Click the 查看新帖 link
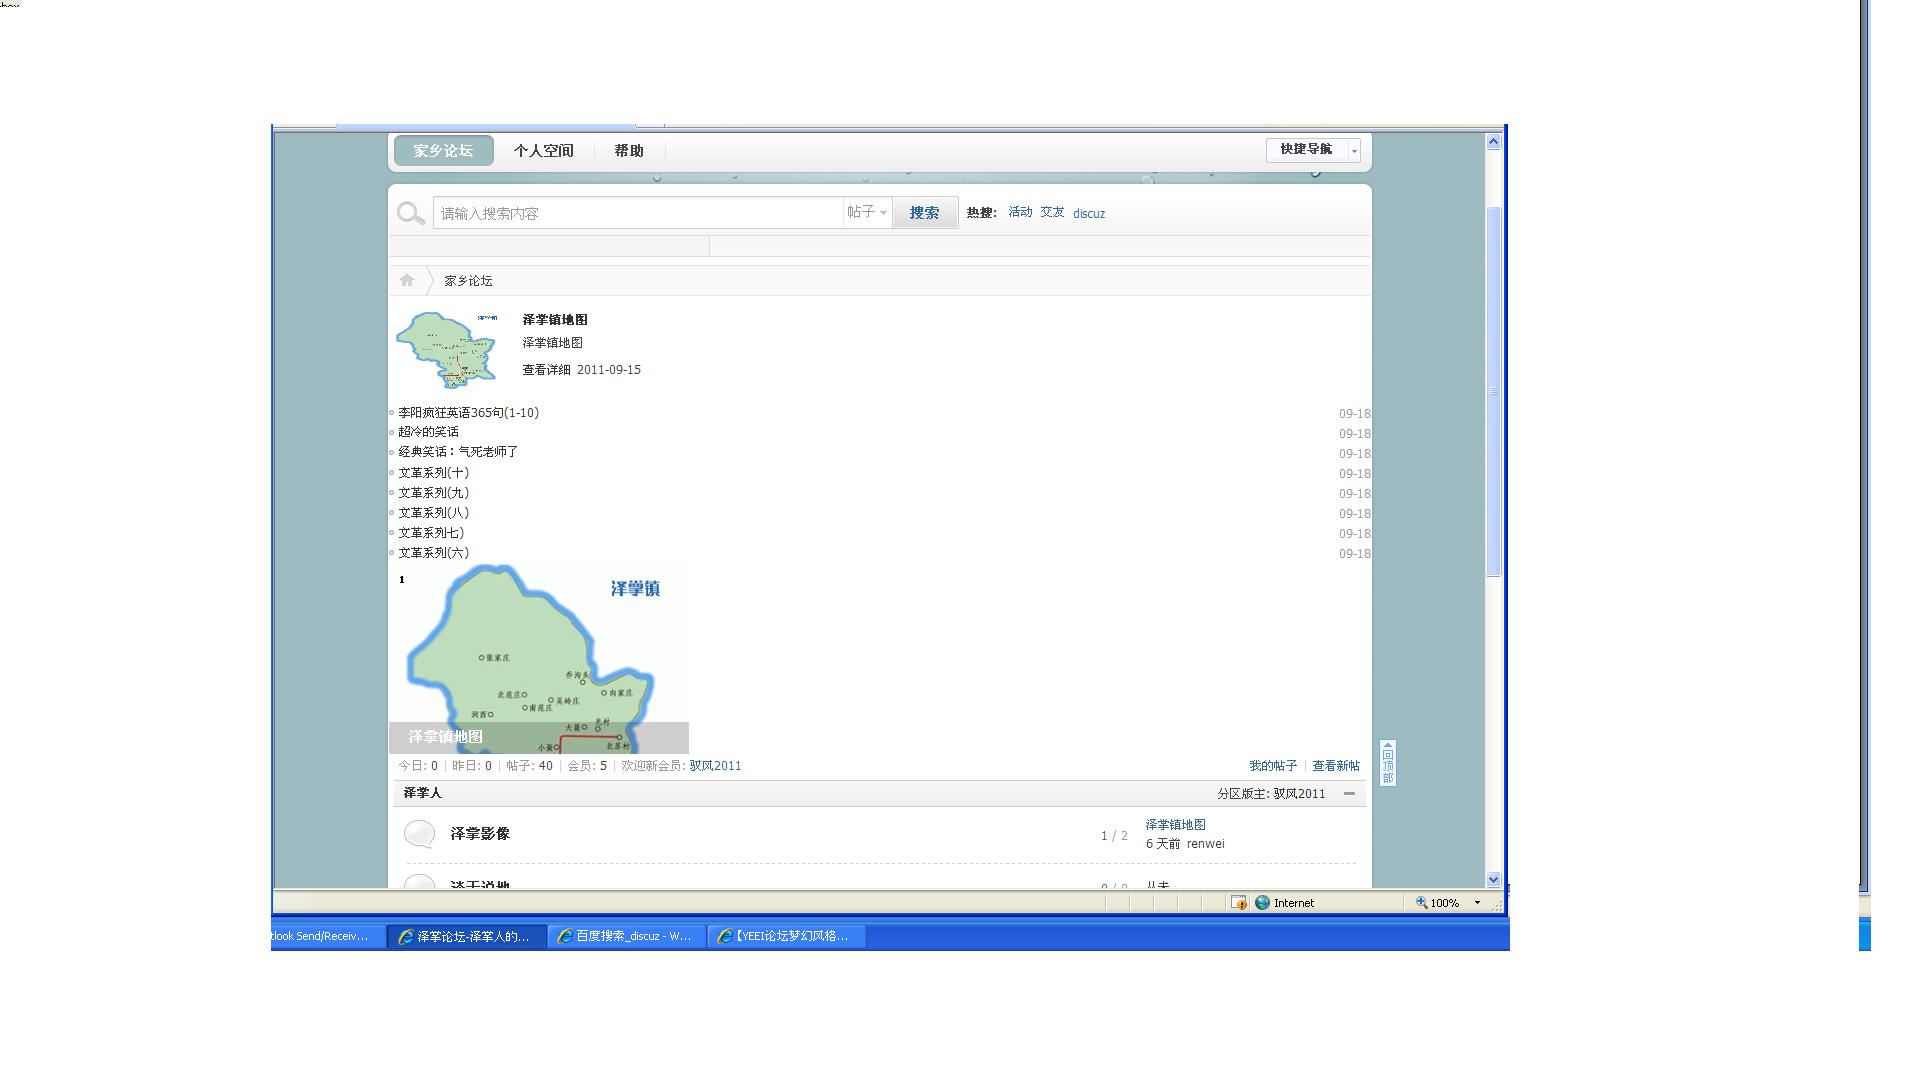This screenshot has width=1920, height=1080. [1336, 766]
